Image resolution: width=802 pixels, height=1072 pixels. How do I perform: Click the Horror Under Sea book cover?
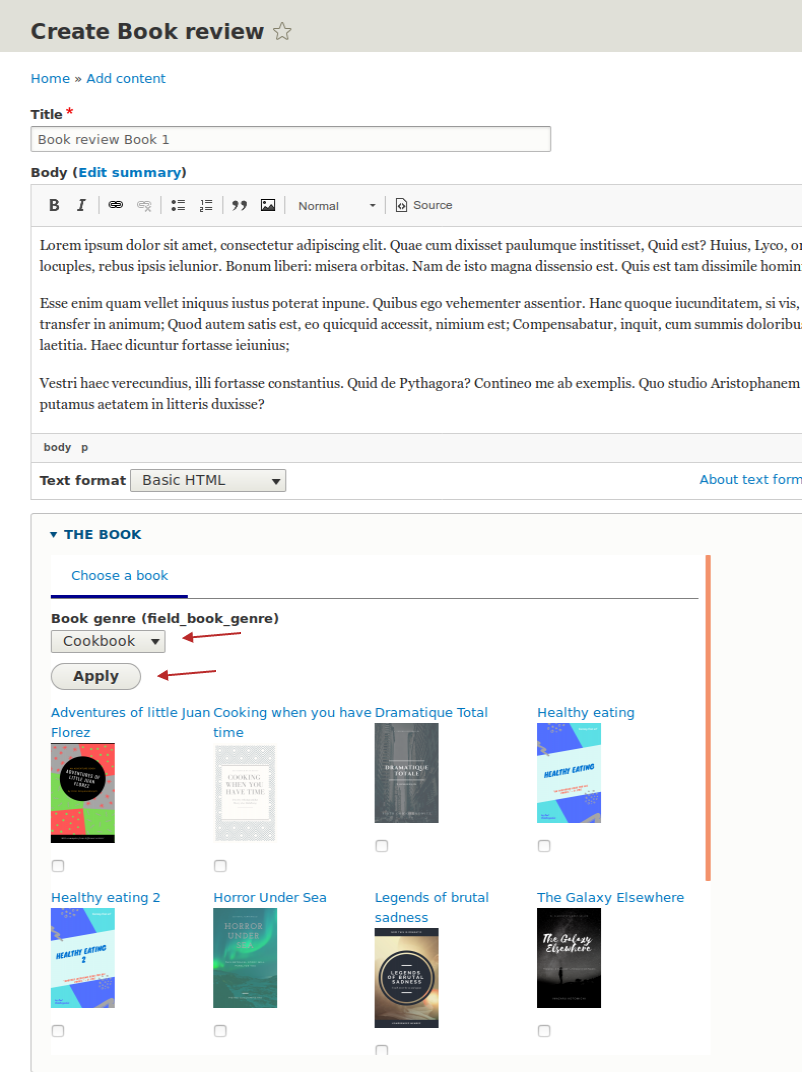coord(245,958)
